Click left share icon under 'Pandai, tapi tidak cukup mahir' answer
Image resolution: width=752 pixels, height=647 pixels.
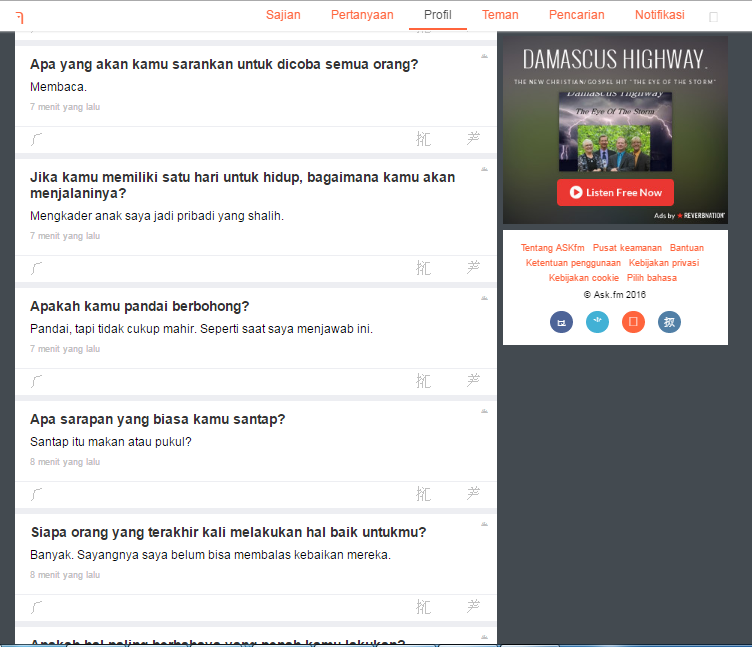(36, 381)
